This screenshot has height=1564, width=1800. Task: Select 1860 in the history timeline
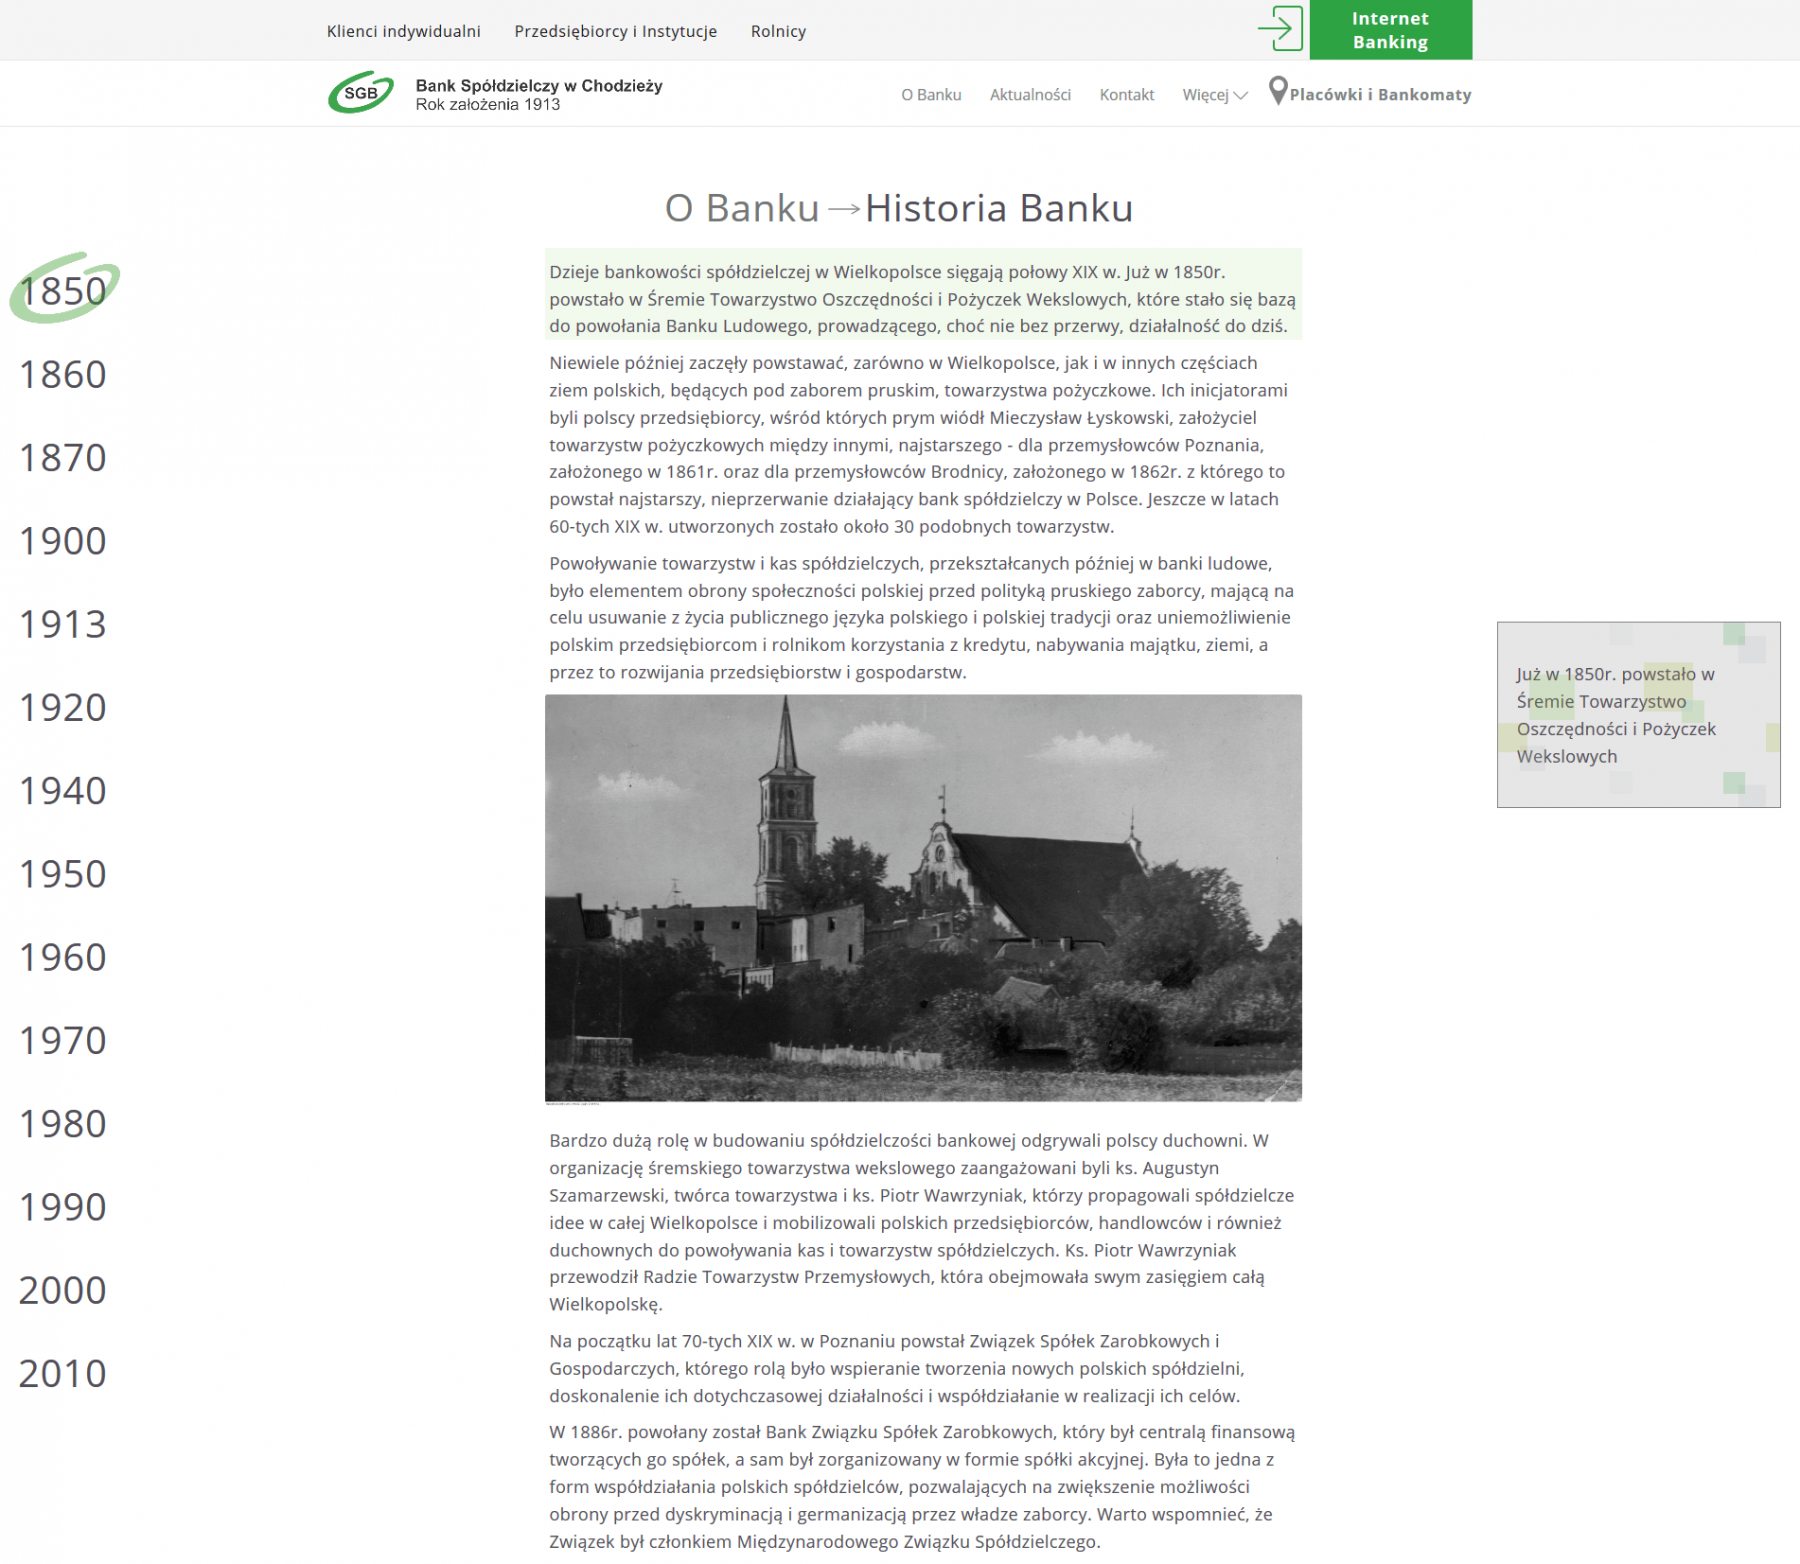[63, 375]
